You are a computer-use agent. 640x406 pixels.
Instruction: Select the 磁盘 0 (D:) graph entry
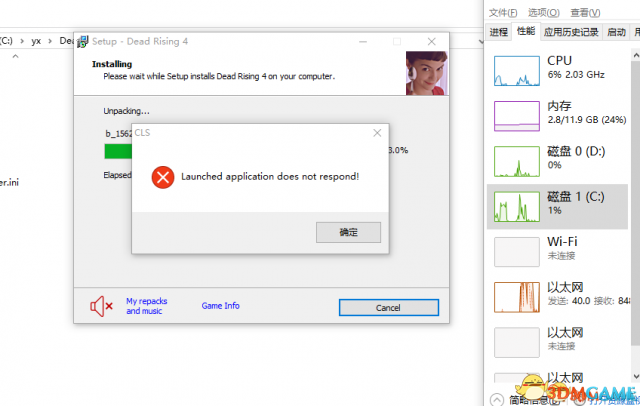[x=558, y=161]
